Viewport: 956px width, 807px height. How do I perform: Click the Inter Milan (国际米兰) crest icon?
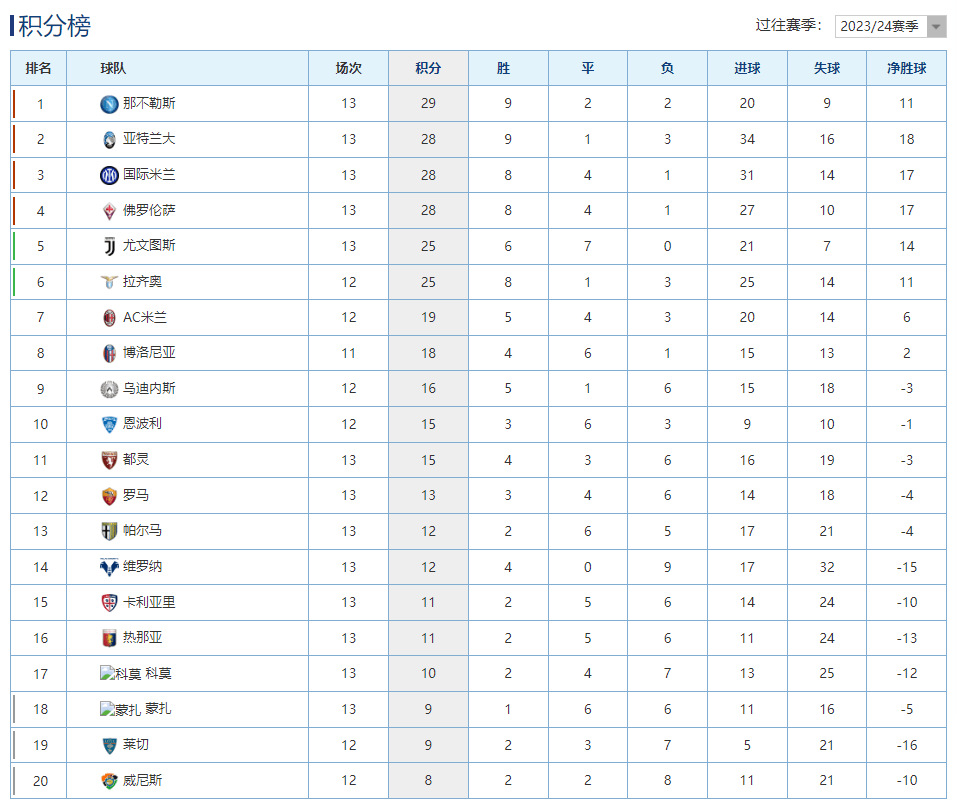tap(109, 176)
